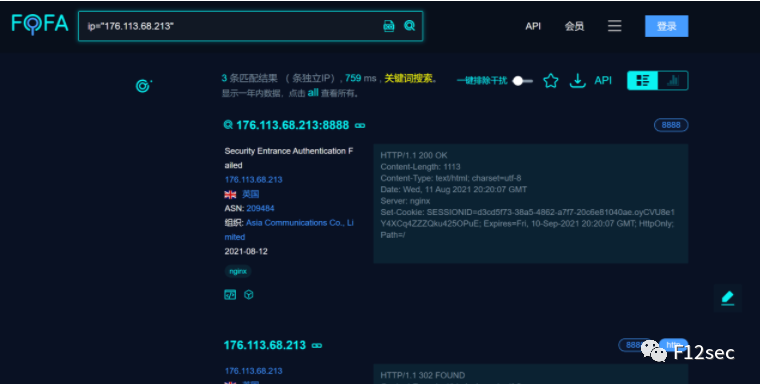
Task: Open the hamburger menu
Action: [615, 26]
